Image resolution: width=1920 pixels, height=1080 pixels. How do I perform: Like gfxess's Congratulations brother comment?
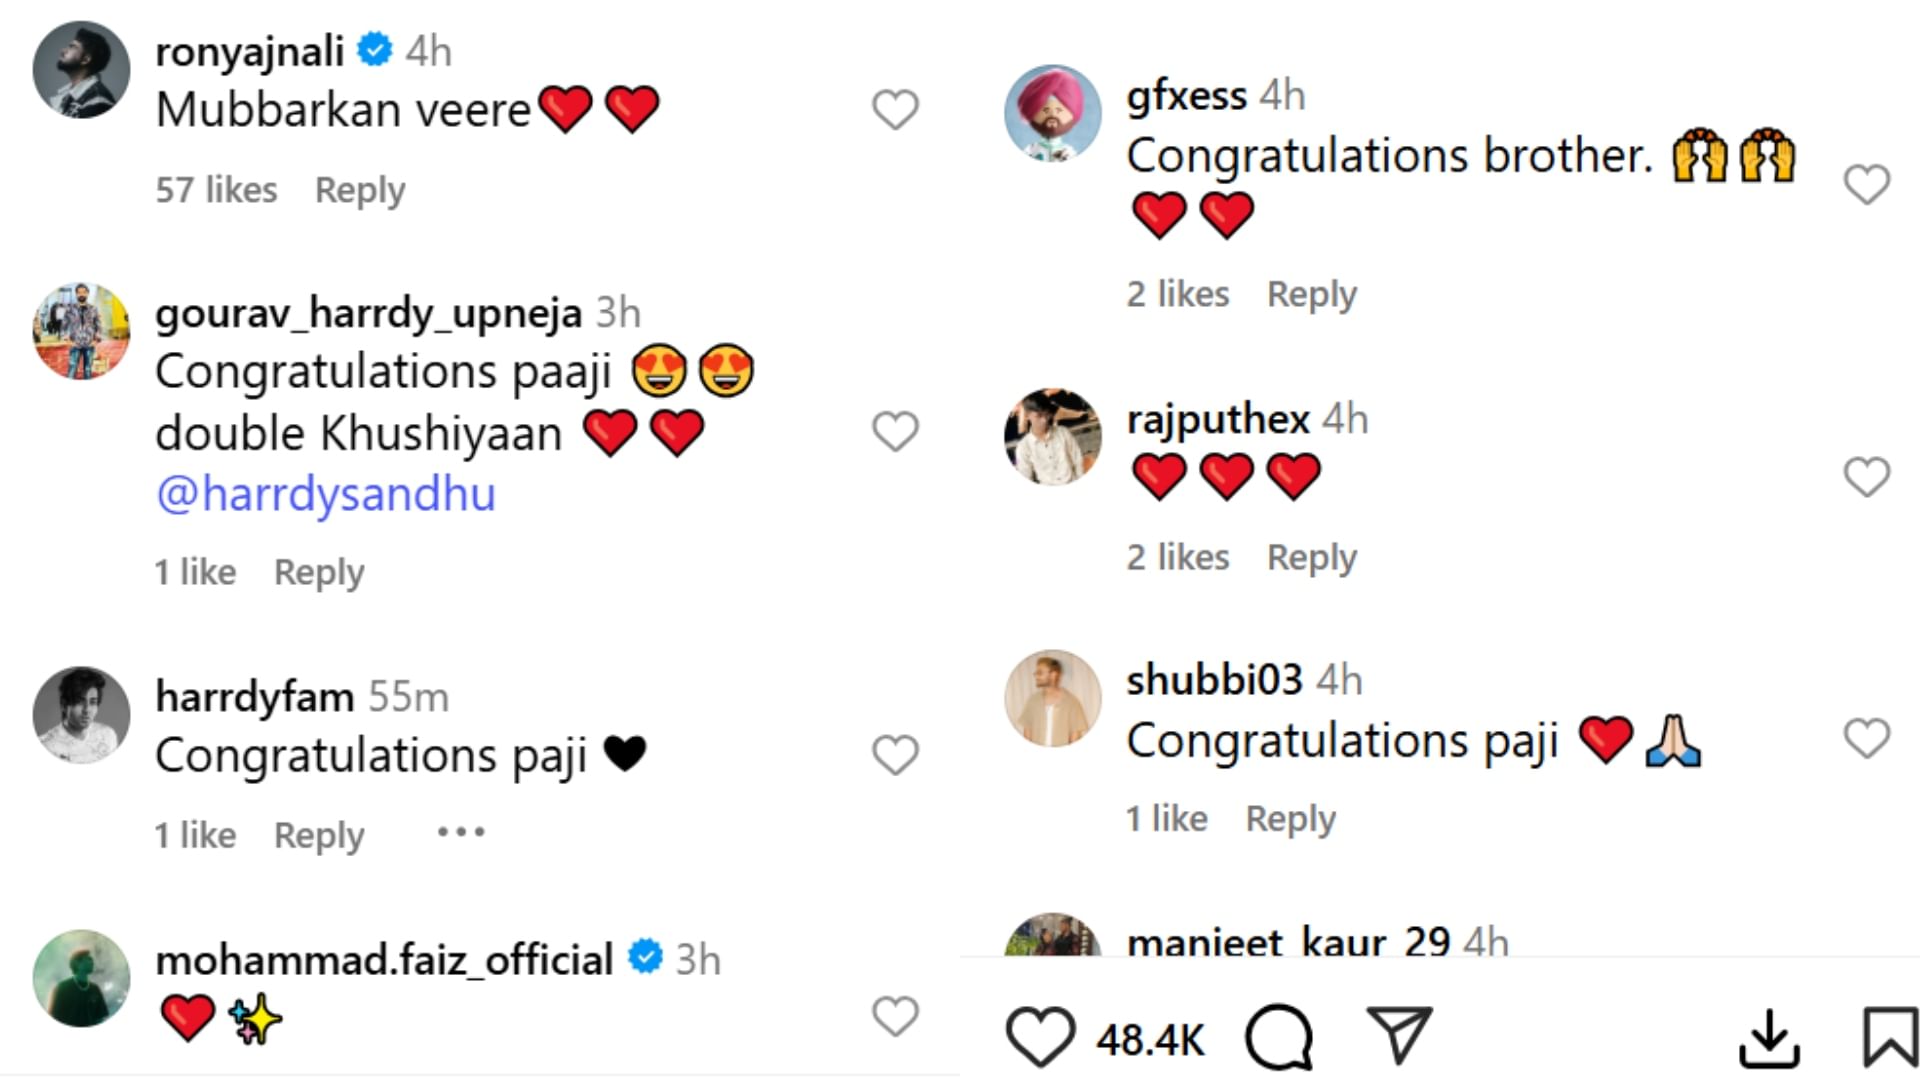click(x=1866, y=185)
